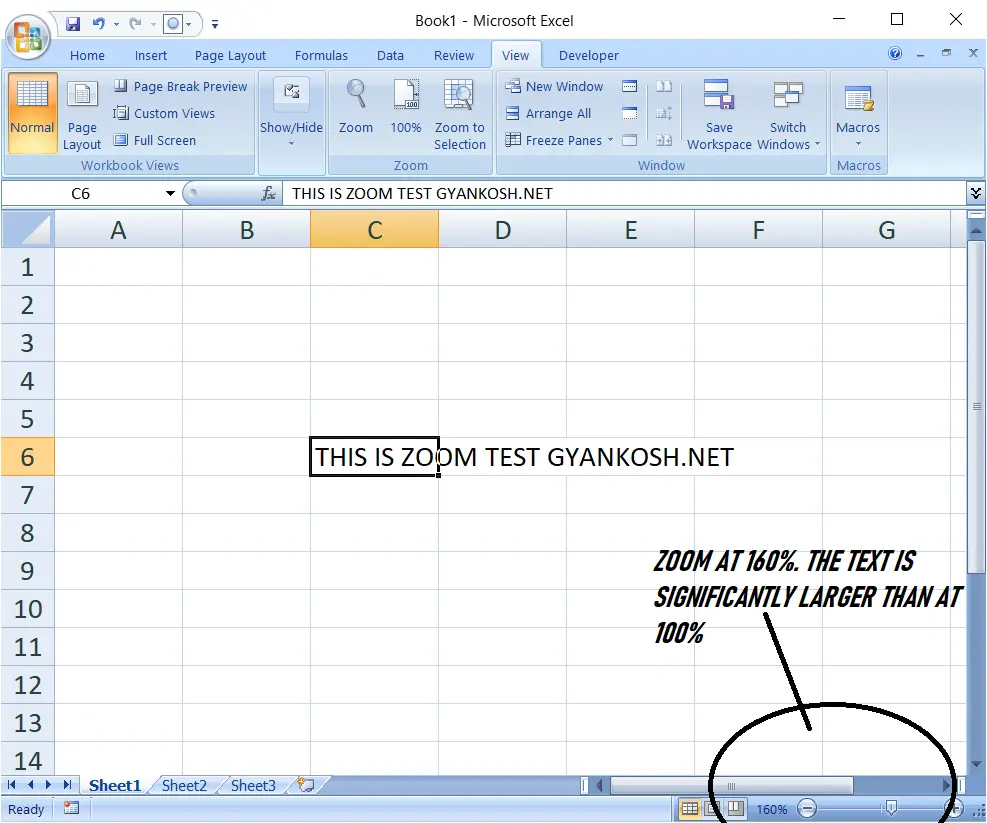Viewport: 987px width, 823px height.
Task: Go to the first sheet tab arrow
Action: [x=11, y=785]
